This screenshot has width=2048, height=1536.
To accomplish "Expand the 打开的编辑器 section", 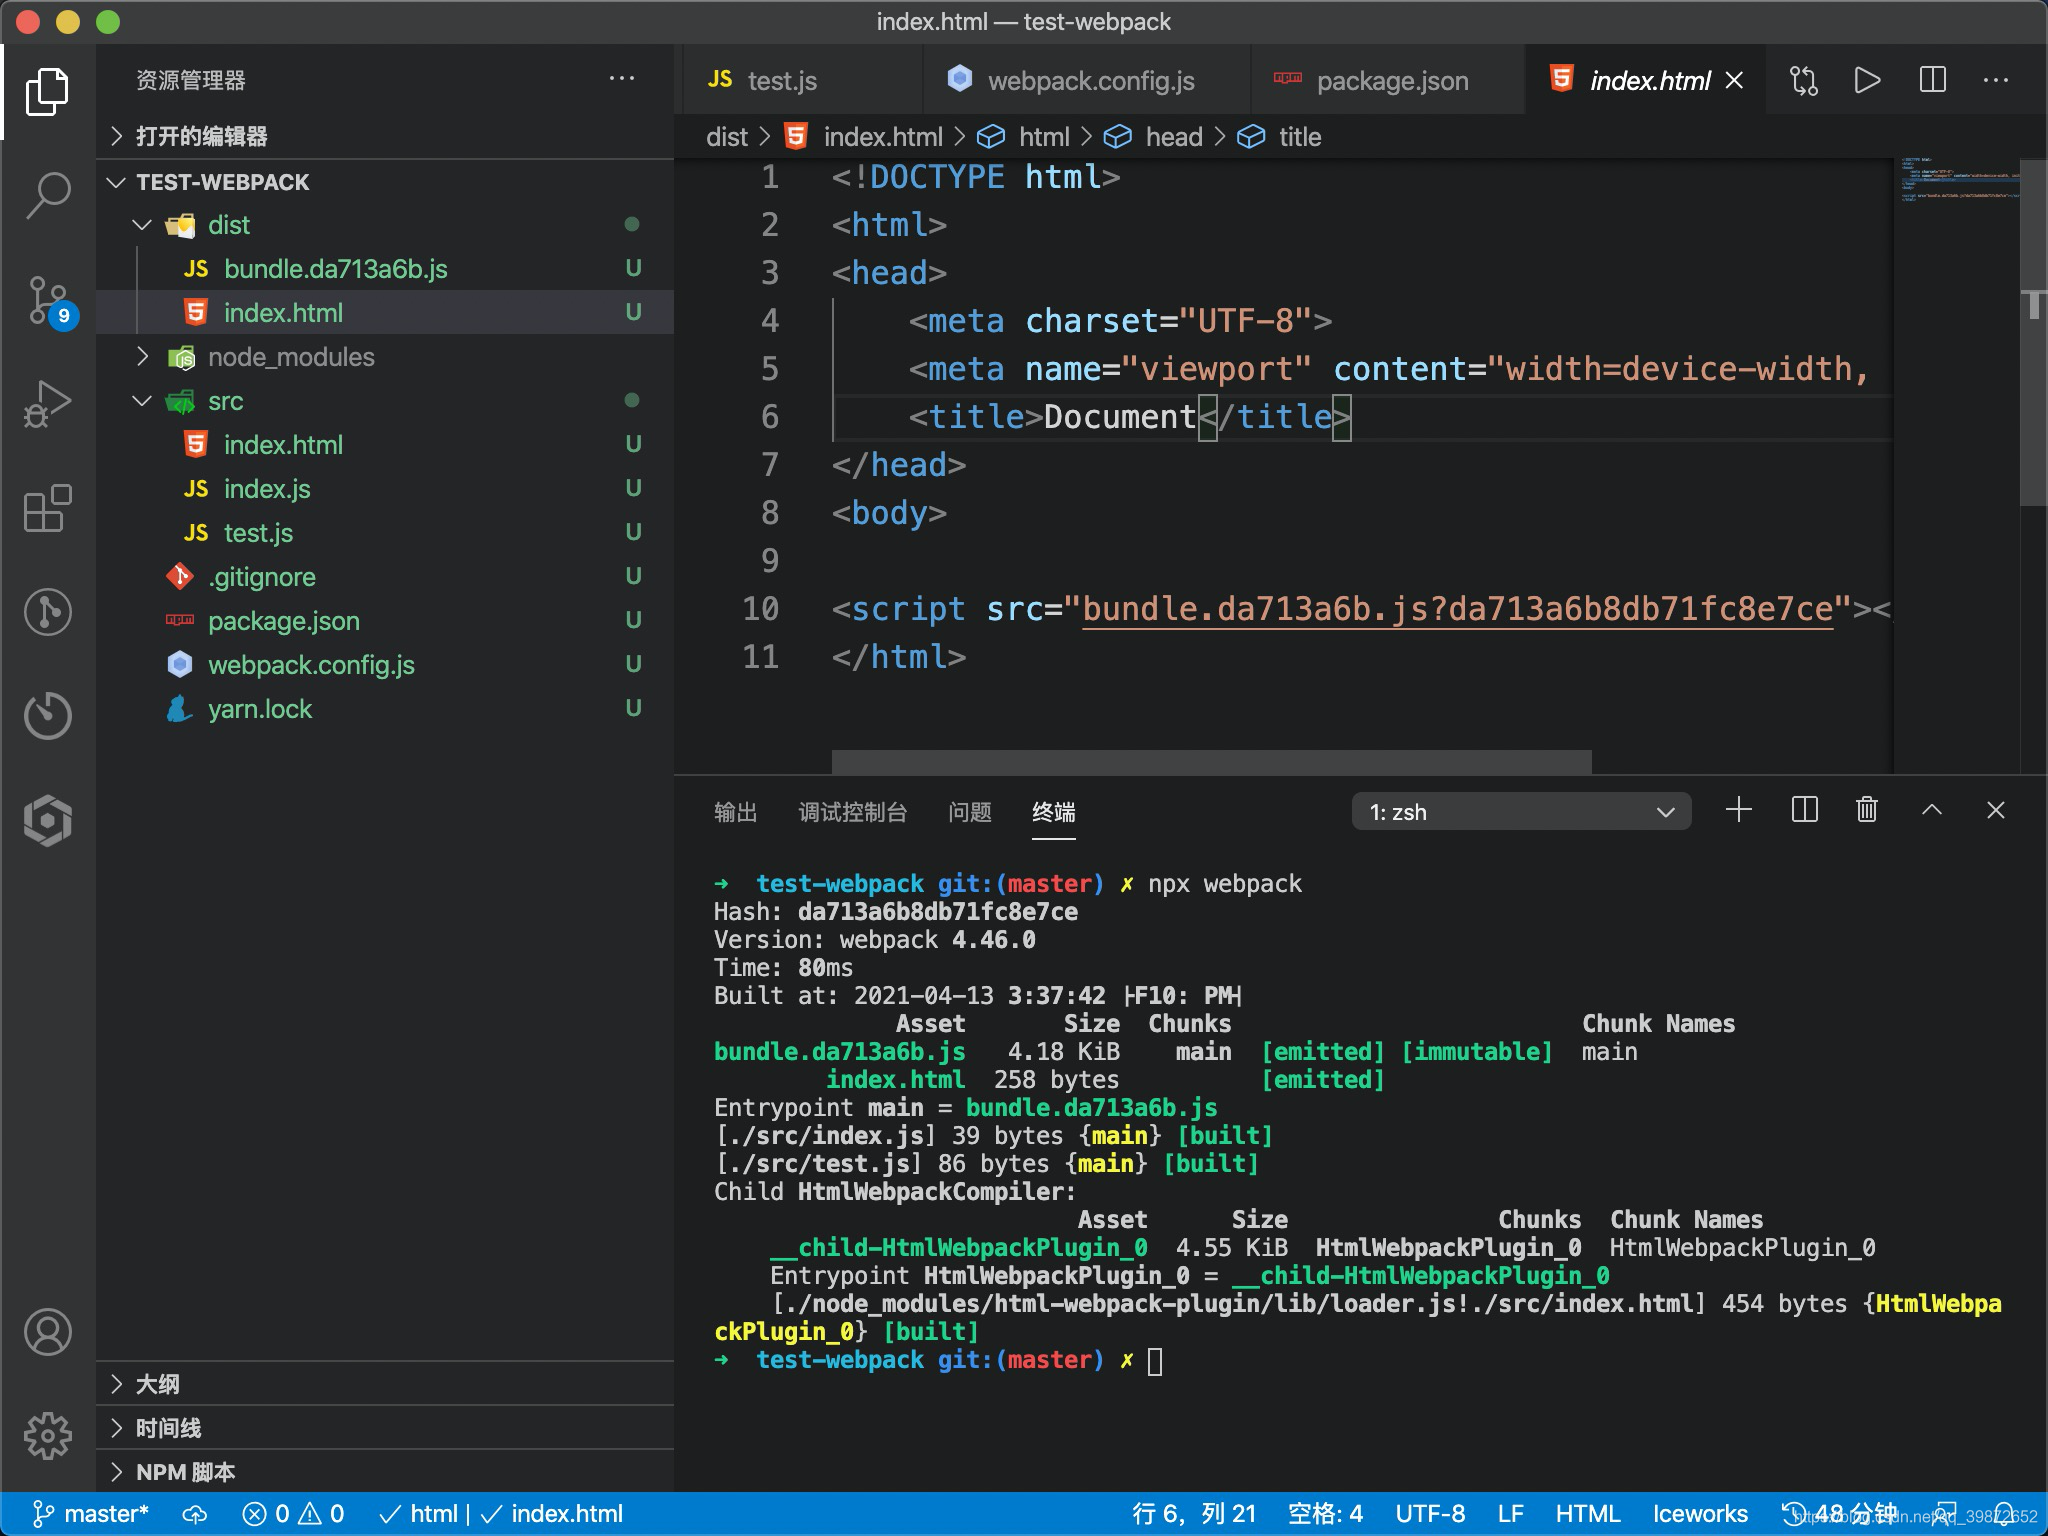I will pos(385,136).
